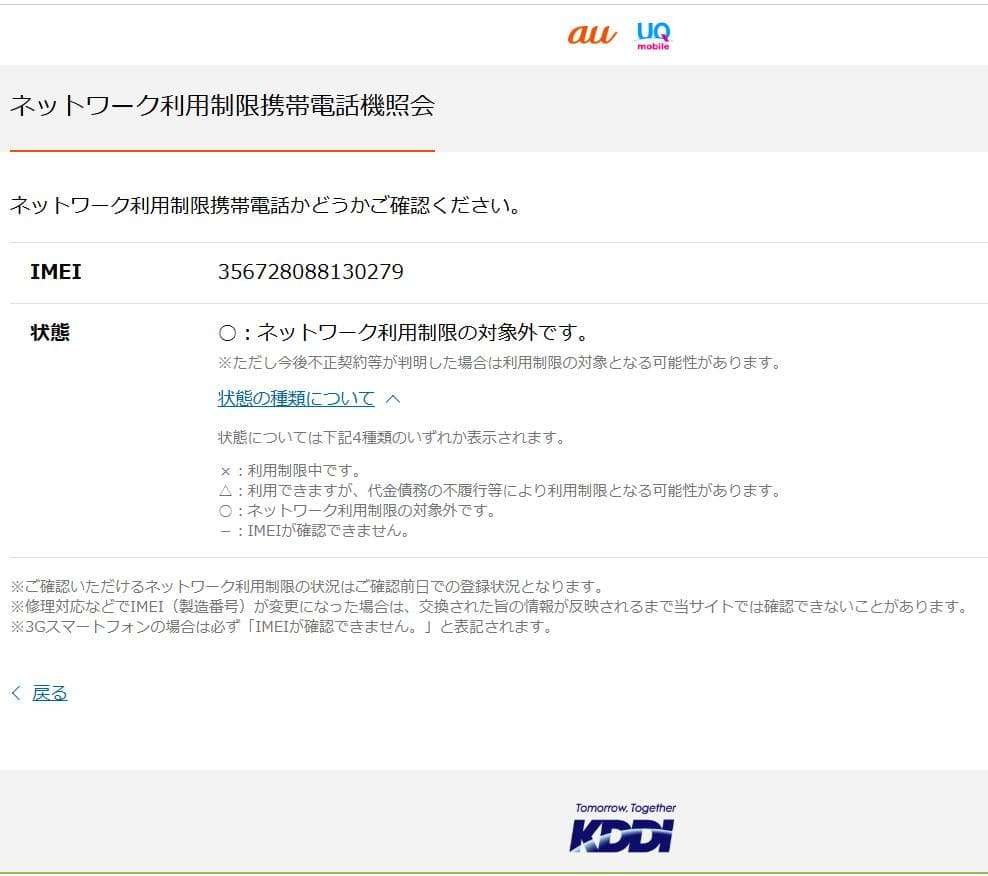
Task: Click the green bar at the page bottom
Action: [x=494, y=872]
